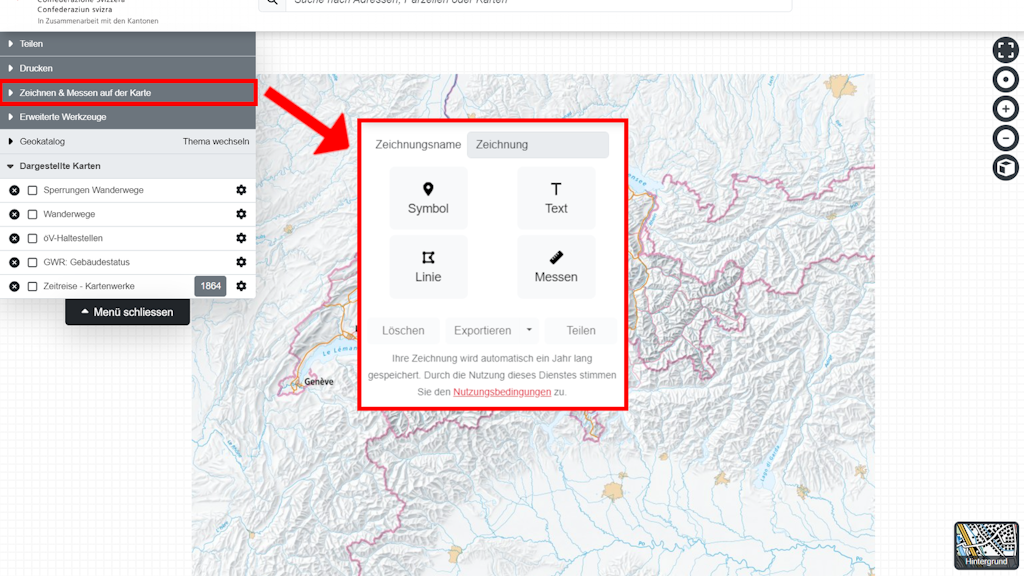The image size is (1024, 576).
Task: Collapse the Dargestellte Karten section
Action: point(60,166)
